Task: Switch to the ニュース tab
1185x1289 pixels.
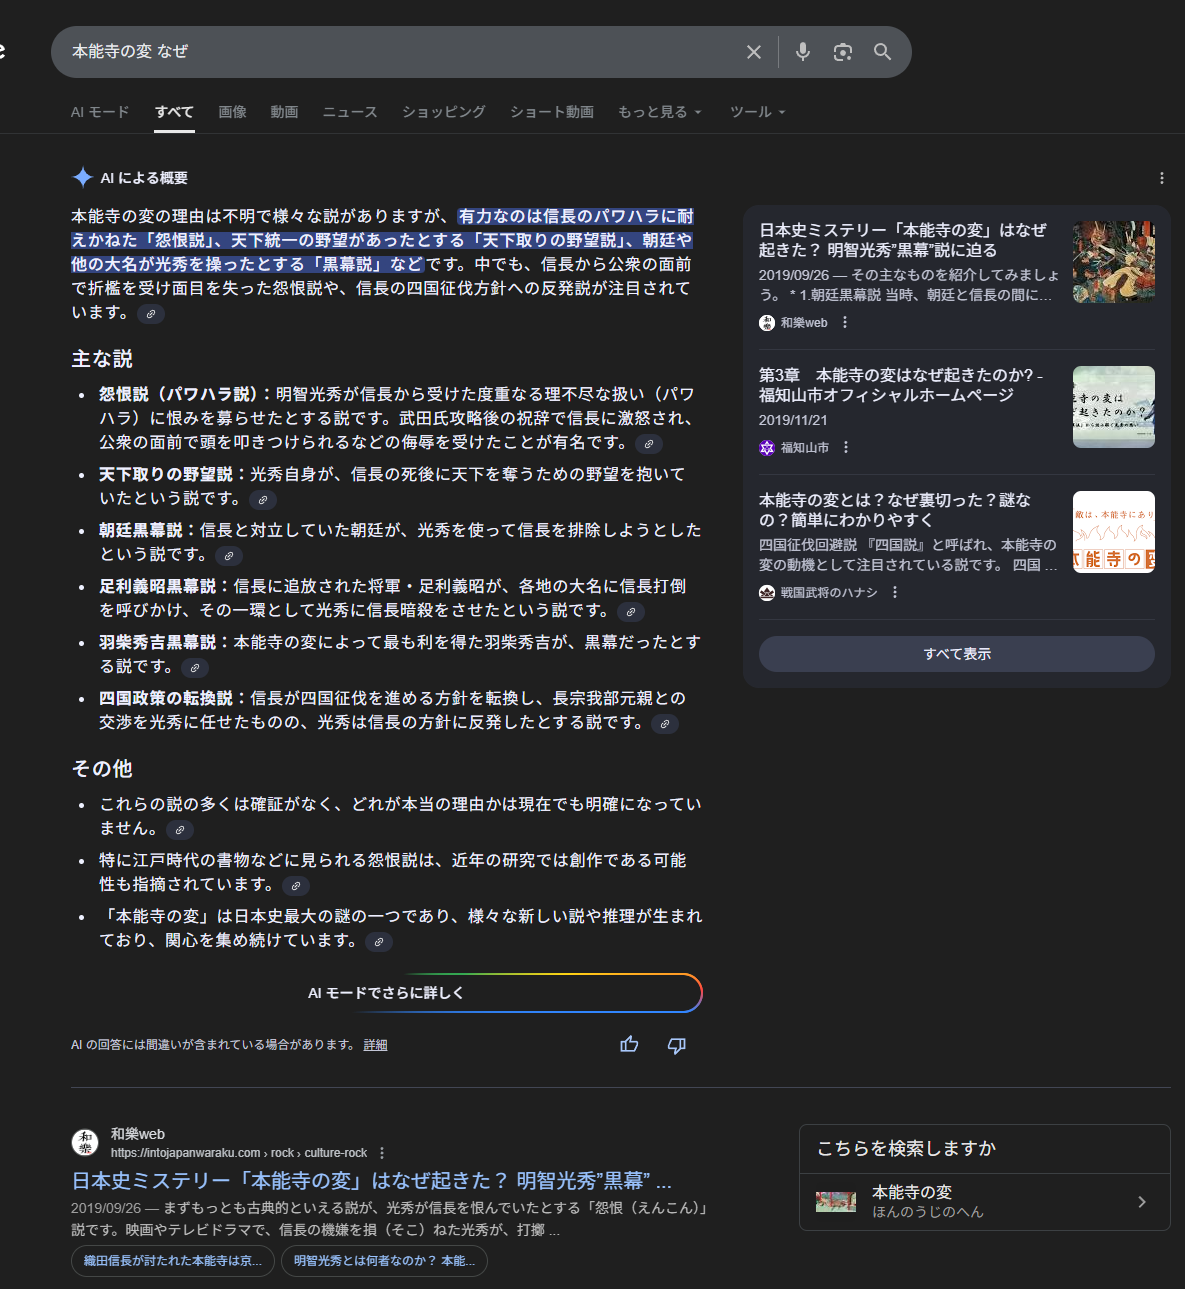Action: [x=350, y=112]
